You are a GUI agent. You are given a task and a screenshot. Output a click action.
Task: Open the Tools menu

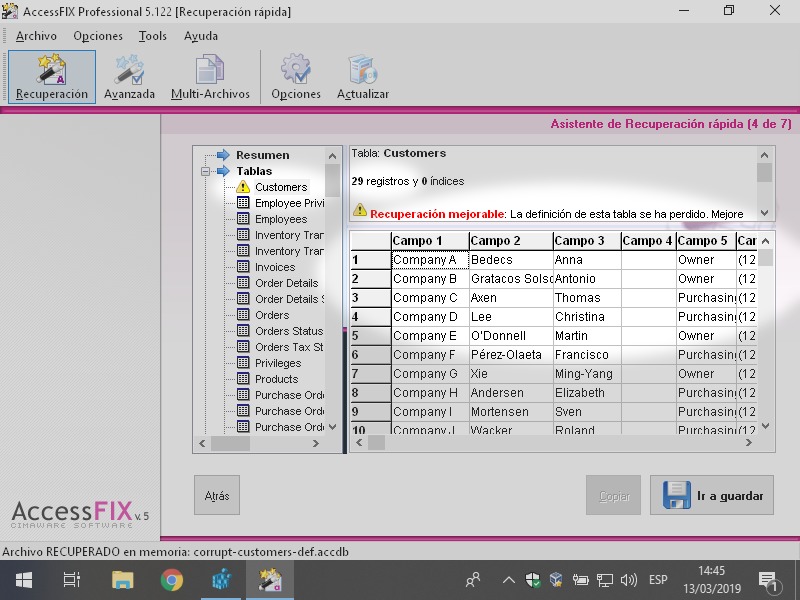(153, 36)
